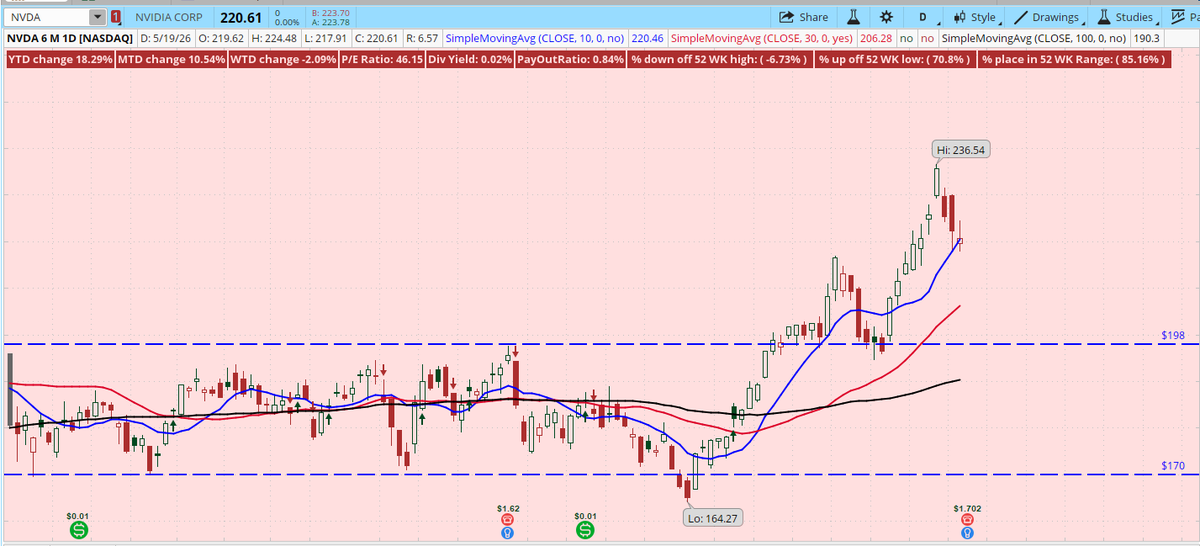This screenshot has height=546, width=1200.
Task: Click the blue lightbulb icon below $1.62 earnings
Action: coord(507,534)
